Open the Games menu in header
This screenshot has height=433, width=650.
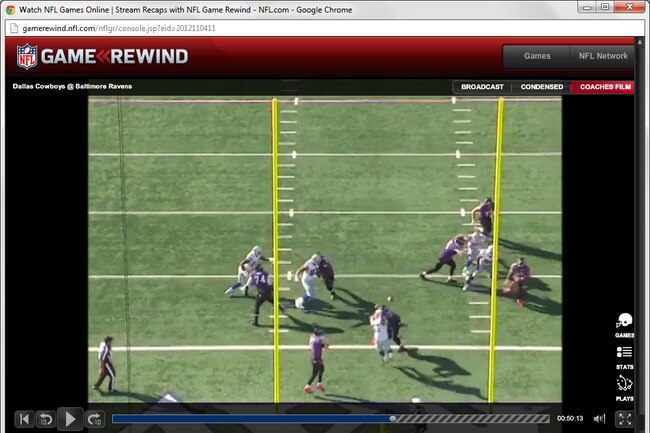pos(537,56)
